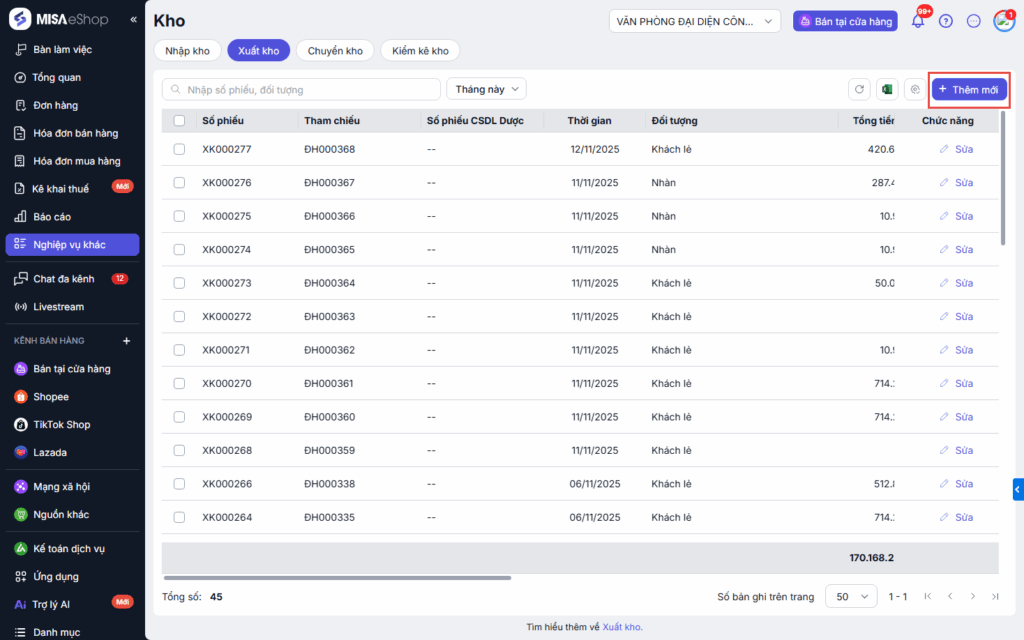Screen dimensions: 1024x640
Task: Check the row for voucher XK000270
Action: [x=179, y=383]
